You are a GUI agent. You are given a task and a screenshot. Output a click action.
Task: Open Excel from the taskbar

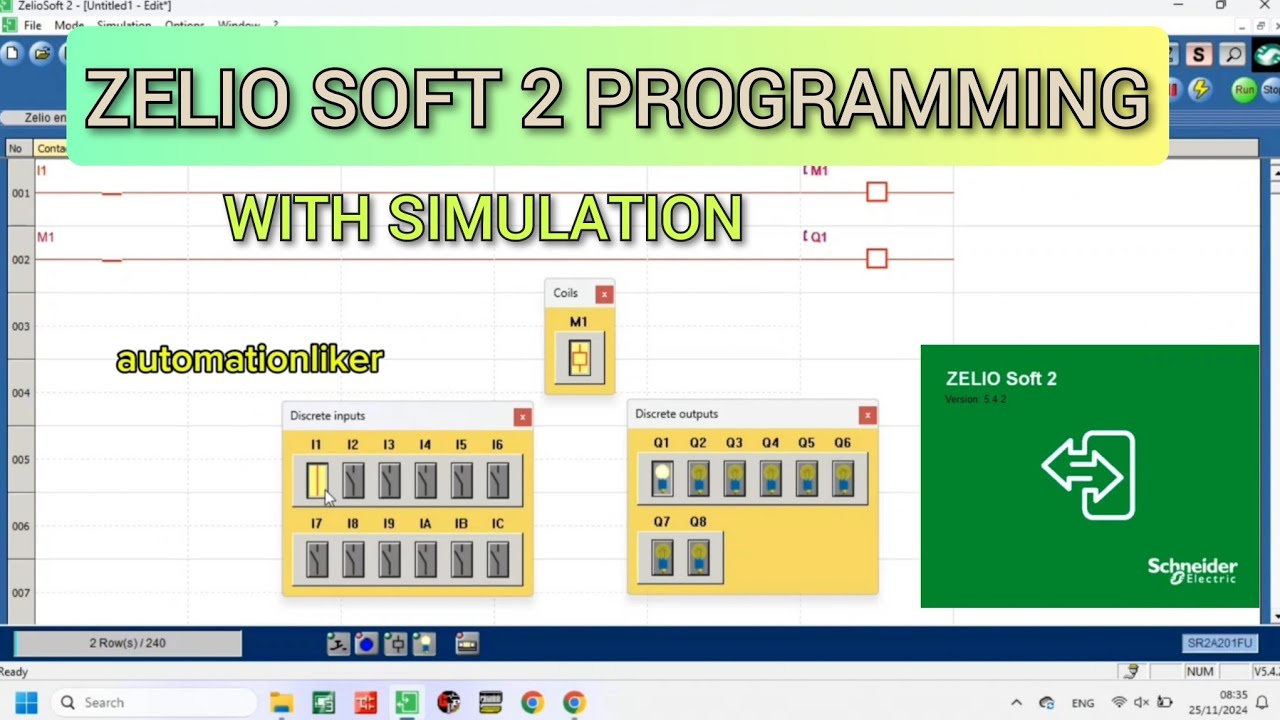tap(323, 703)
